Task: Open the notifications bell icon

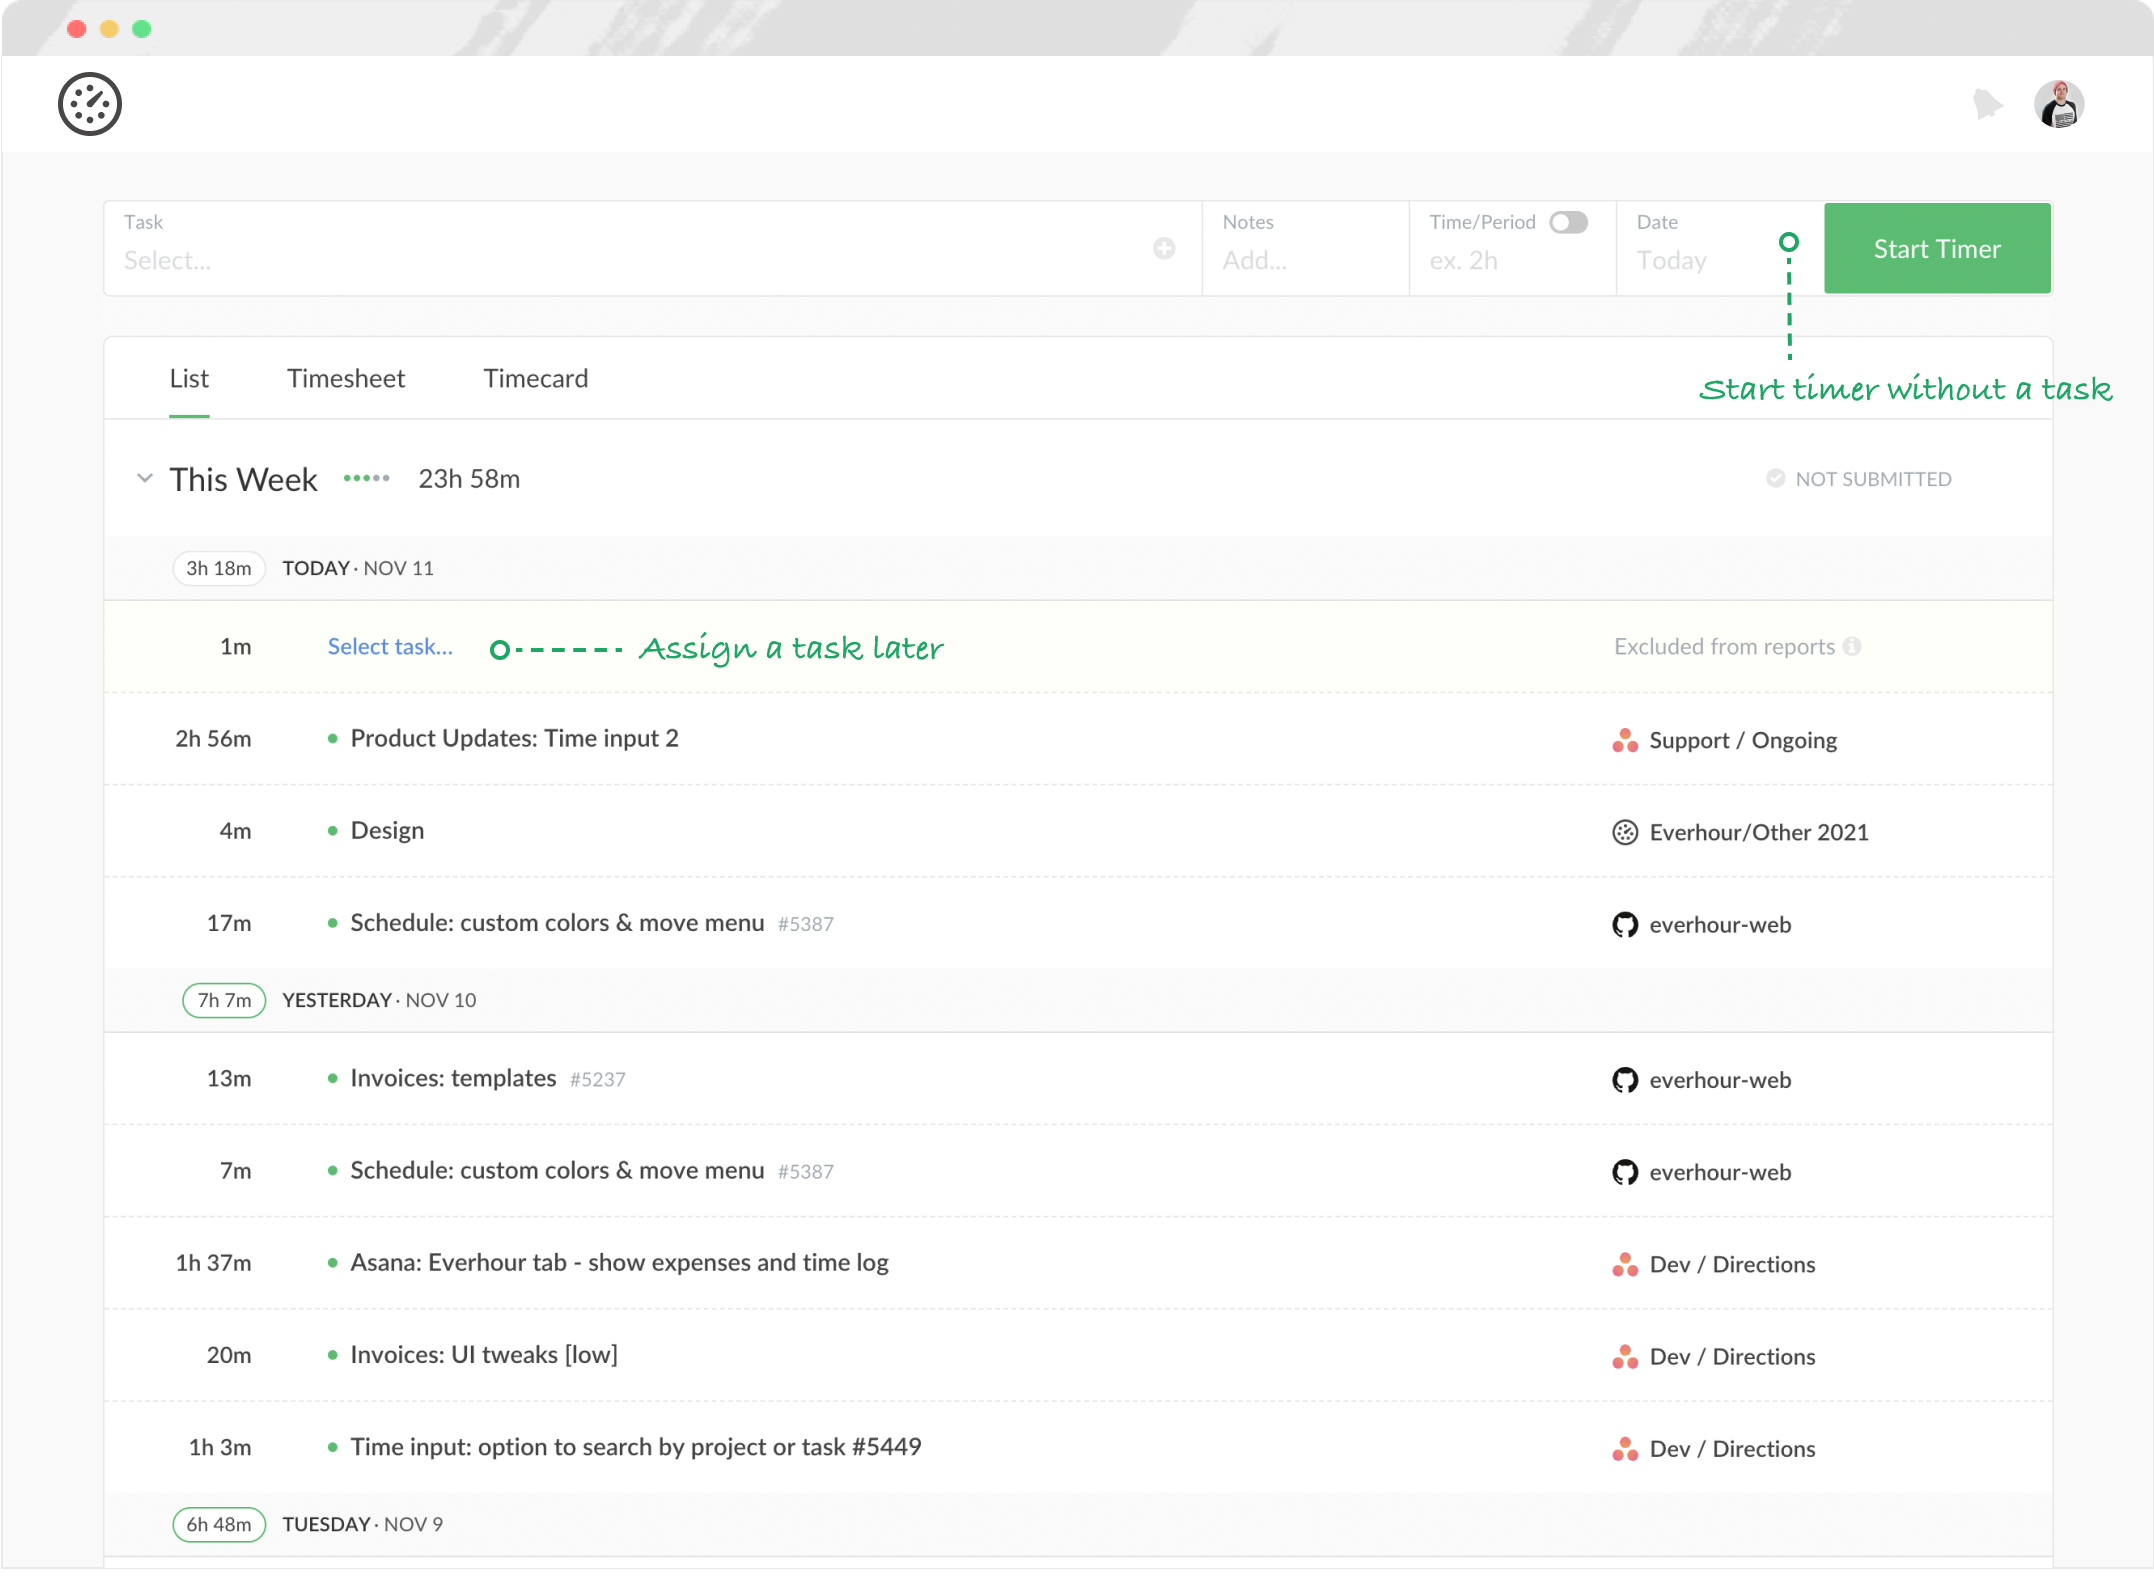Action: (1987, 104)
